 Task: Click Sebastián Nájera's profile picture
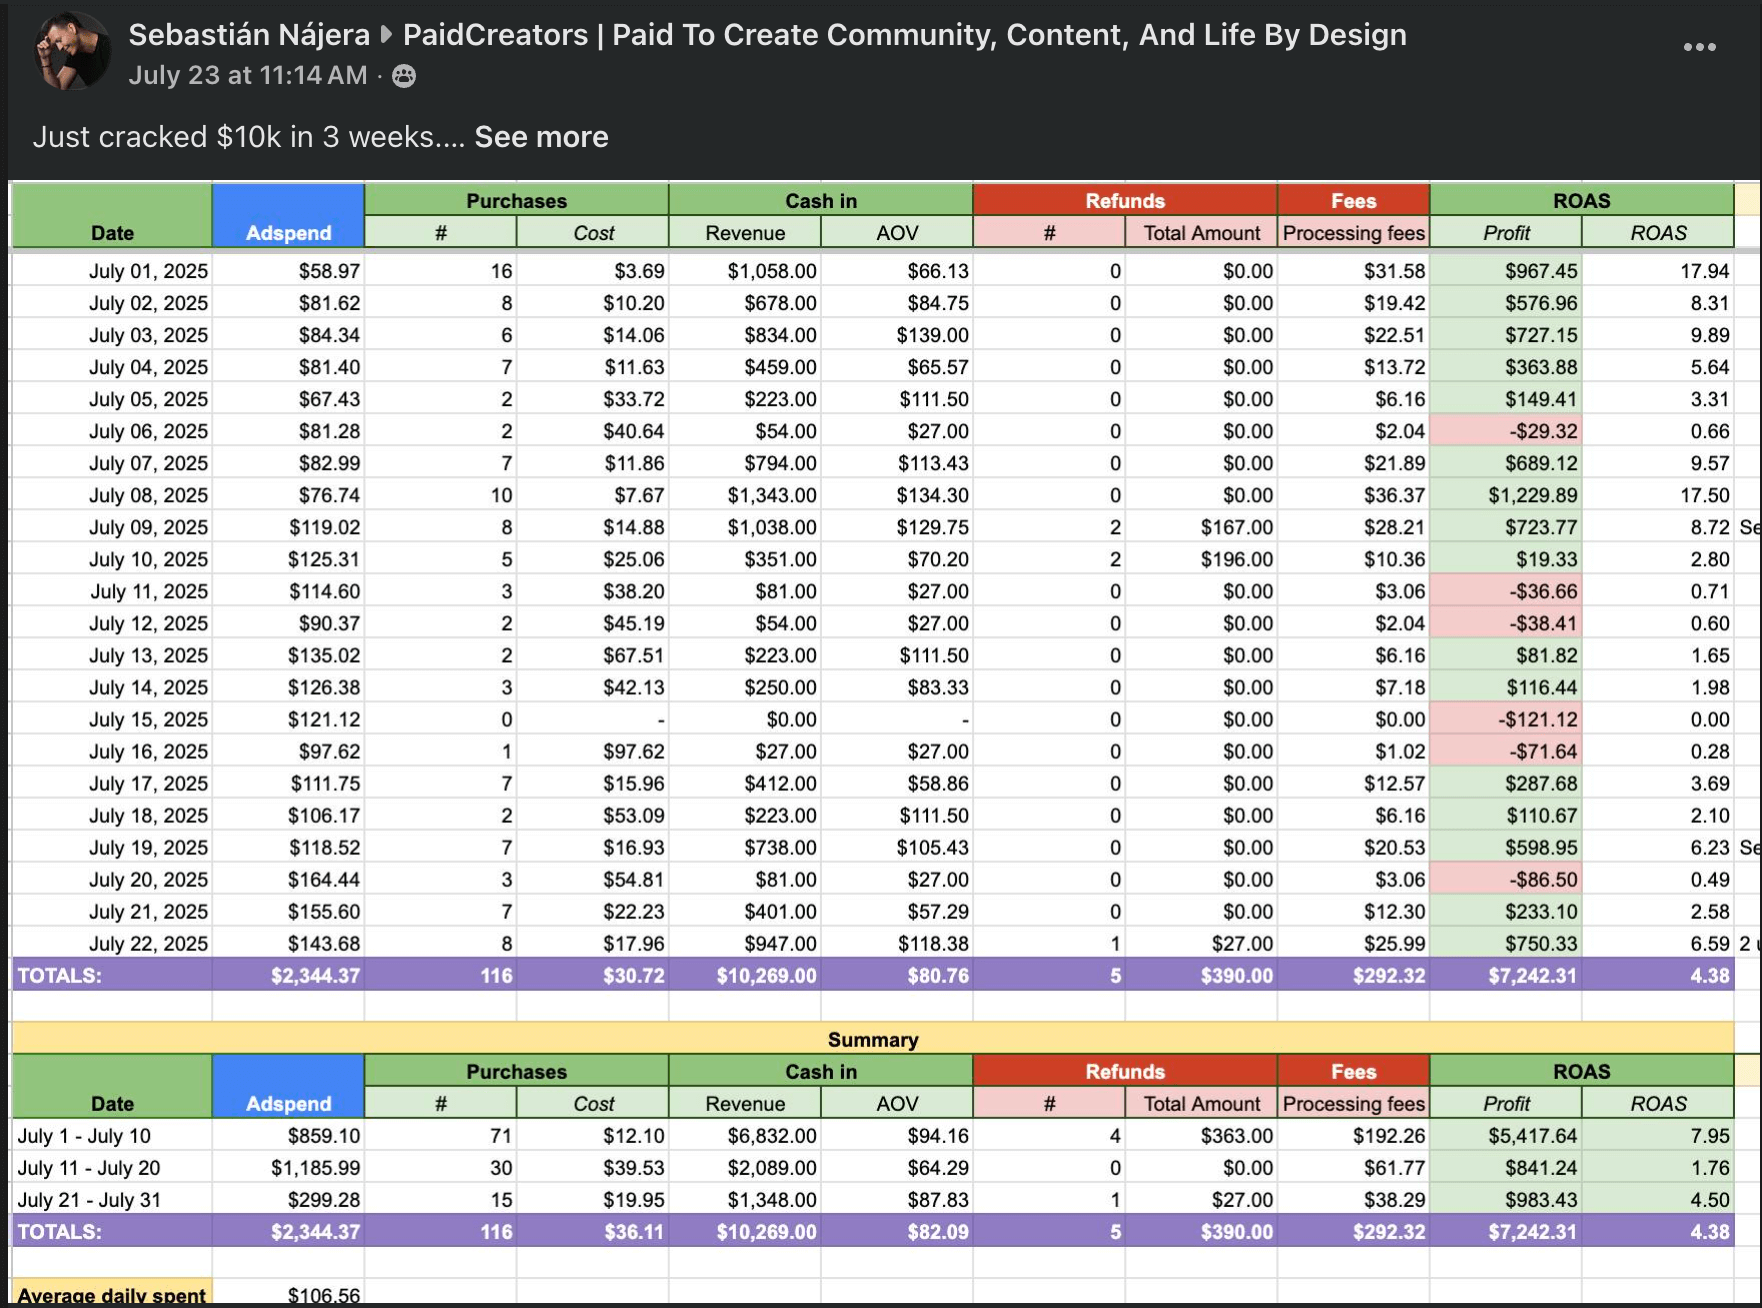point(72,51)
